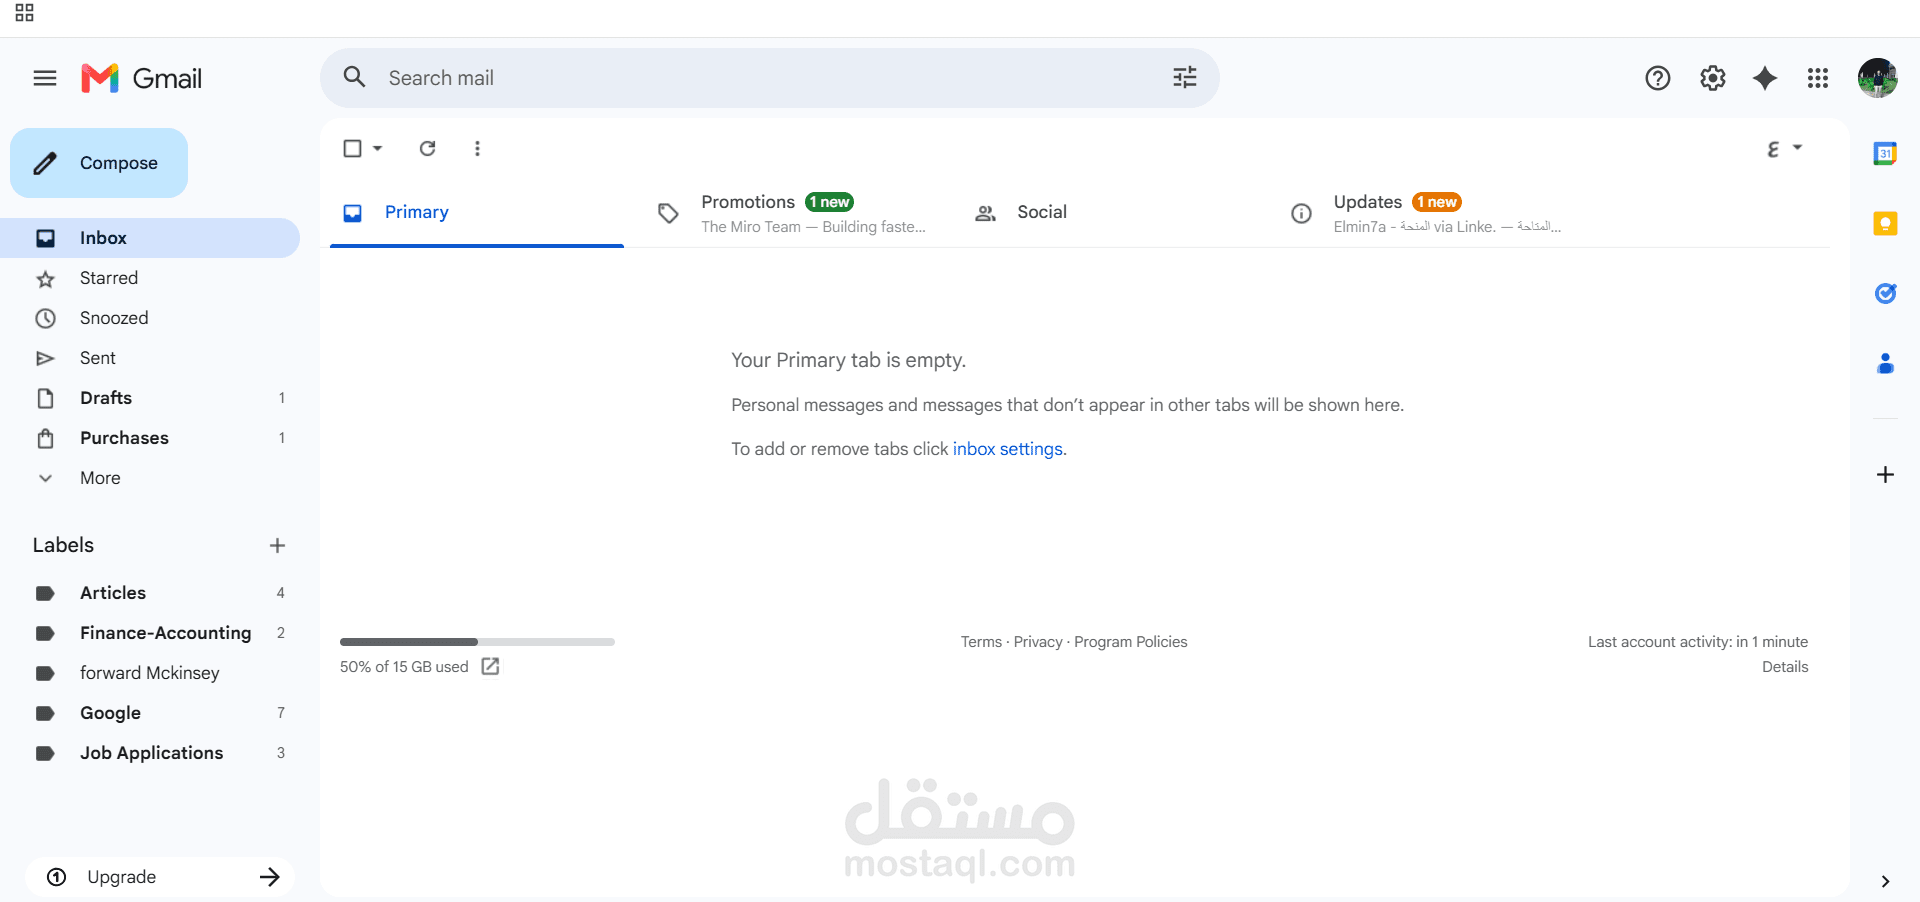Open the account profile avatar
Viewport: 1920px width, 902px height.
click(1877, 78)
